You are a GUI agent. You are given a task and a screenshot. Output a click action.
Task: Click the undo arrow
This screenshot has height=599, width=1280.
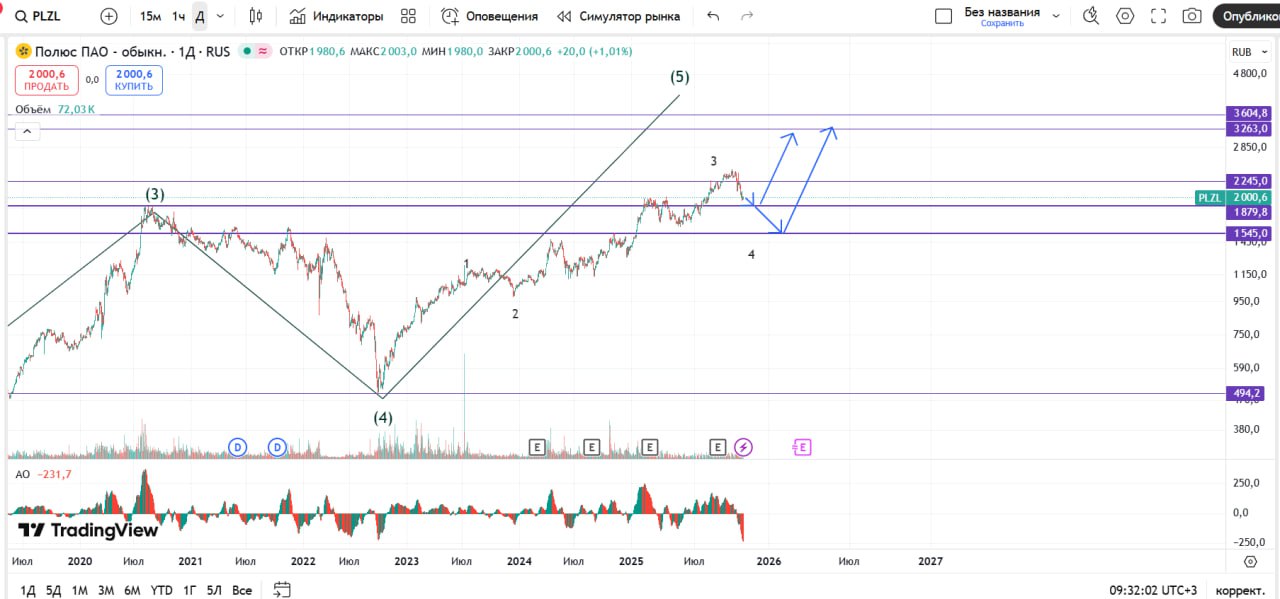tap(713, 16)
